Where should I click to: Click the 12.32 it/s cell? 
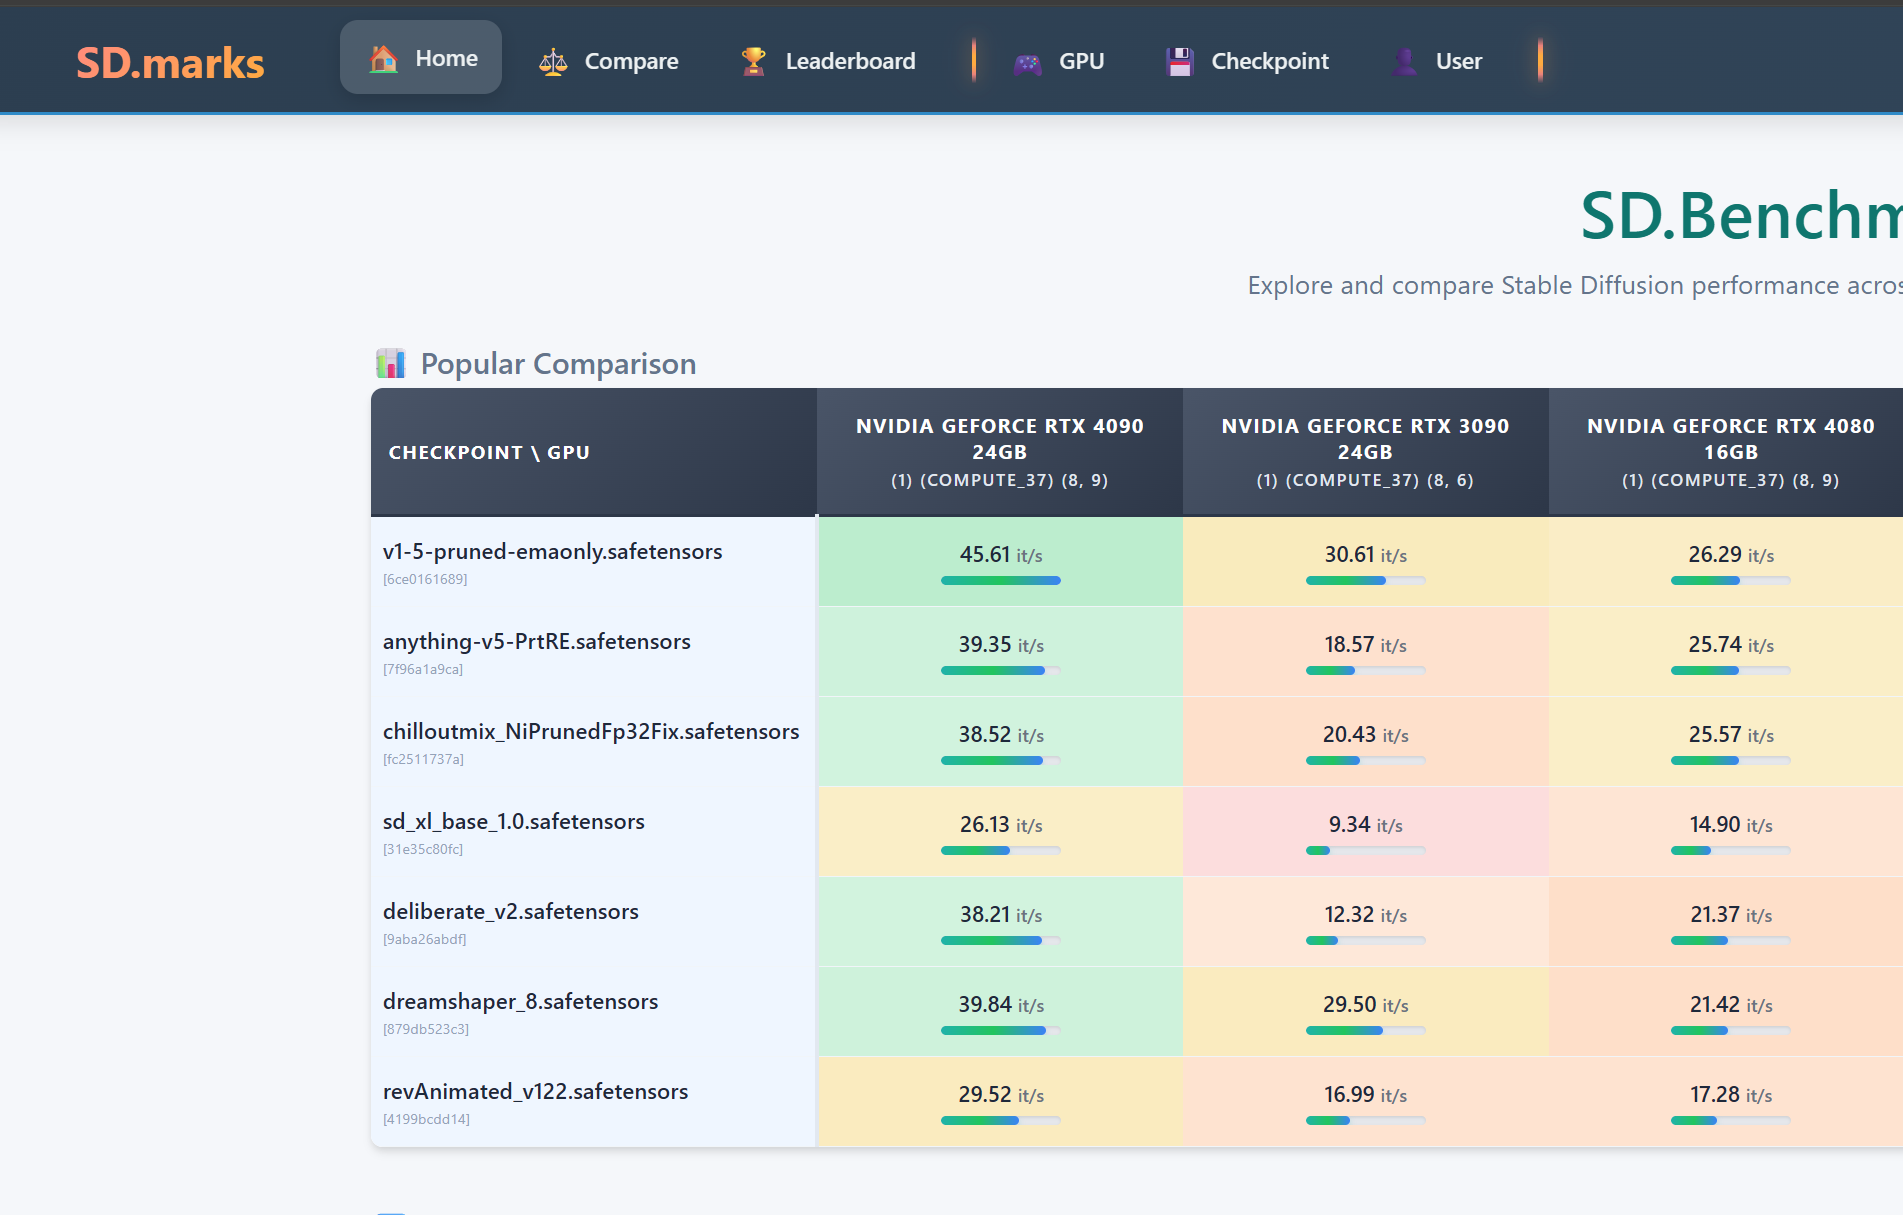1366,921
